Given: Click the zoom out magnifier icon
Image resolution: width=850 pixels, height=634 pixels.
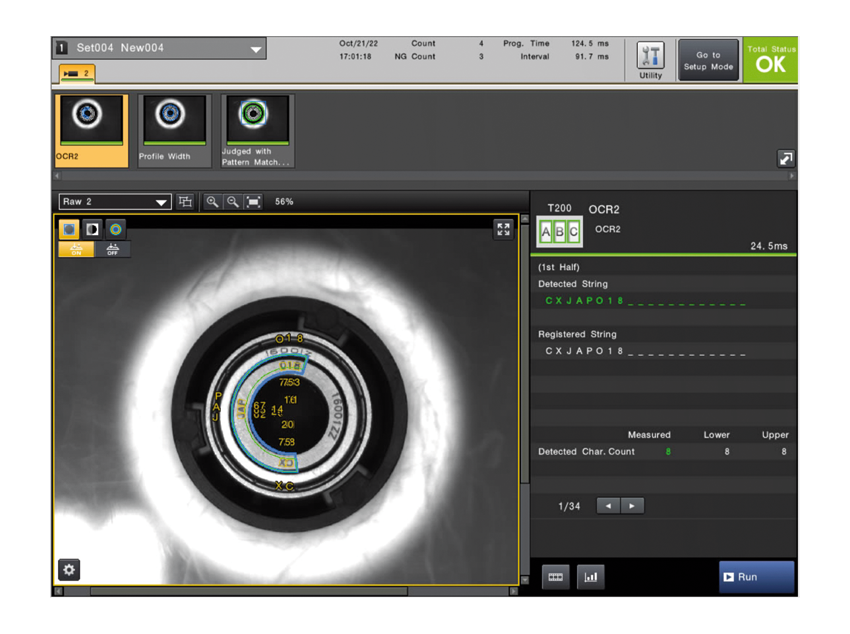Looking at the screenshot, I should (x=233, y=202).
